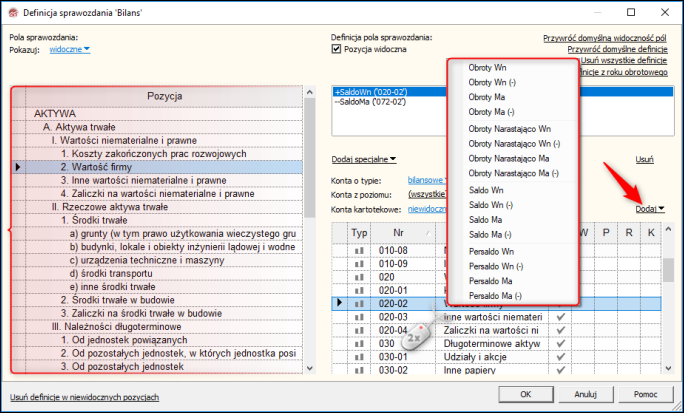Click 'Przywróć domyślną widoczność pól' link
This screenshot has height=413, width=684.
[x=605, y=38]
